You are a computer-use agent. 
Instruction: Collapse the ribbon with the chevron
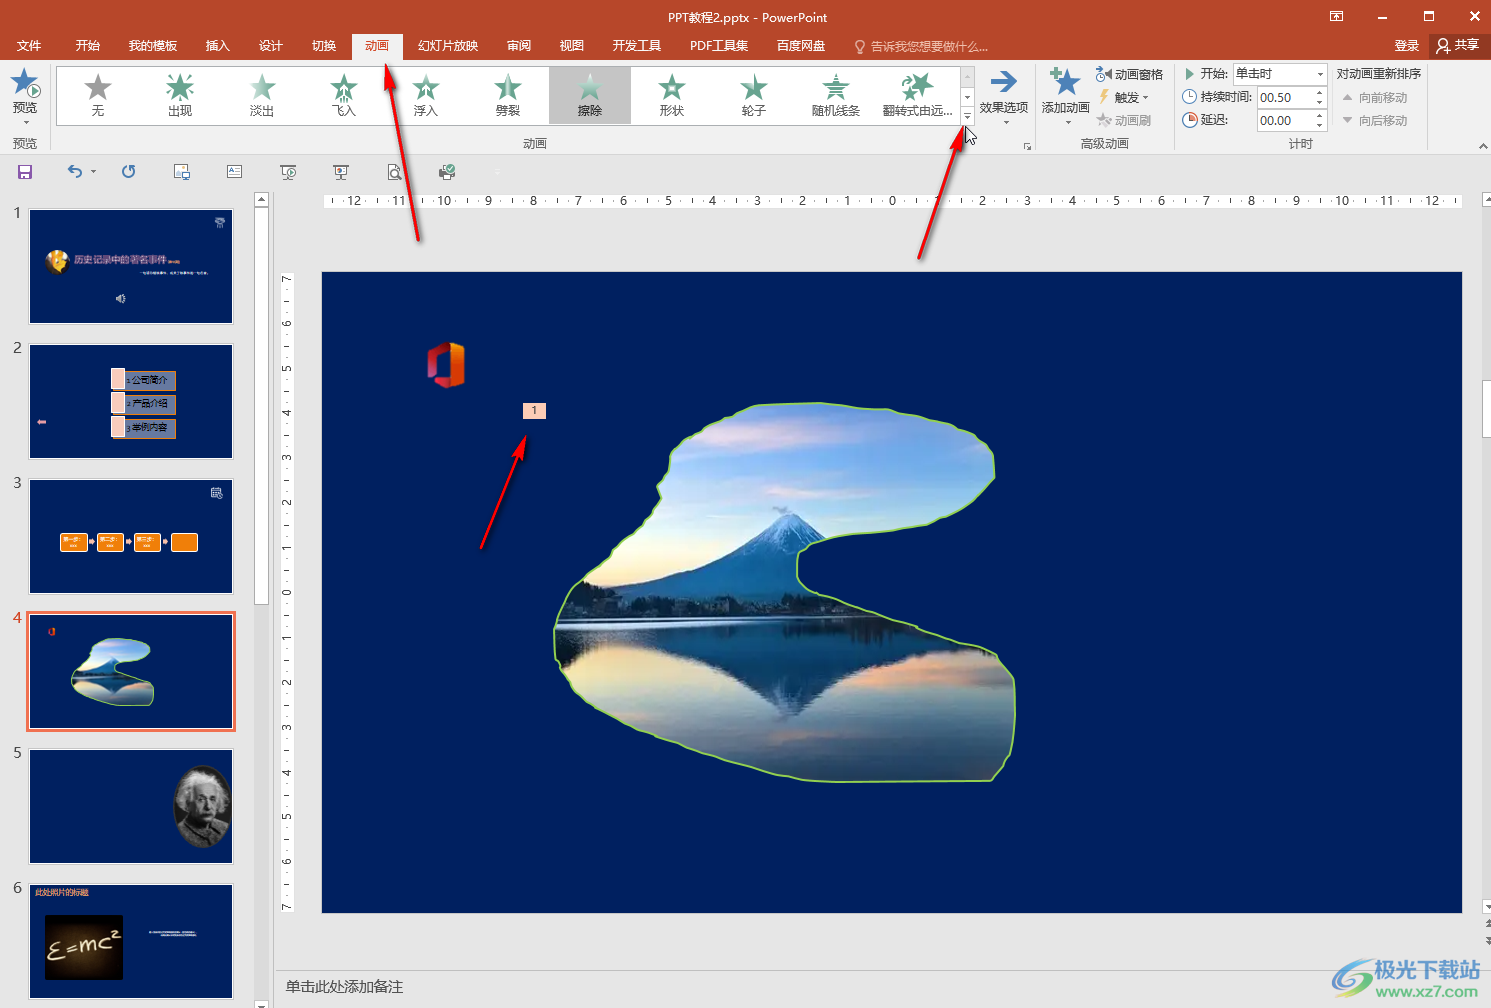point(1482,146)
